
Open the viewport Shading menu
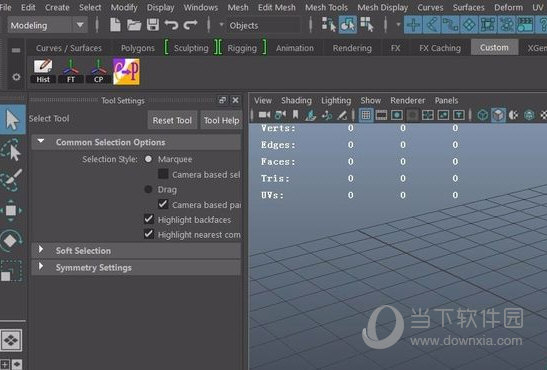(x=296, y=100)
